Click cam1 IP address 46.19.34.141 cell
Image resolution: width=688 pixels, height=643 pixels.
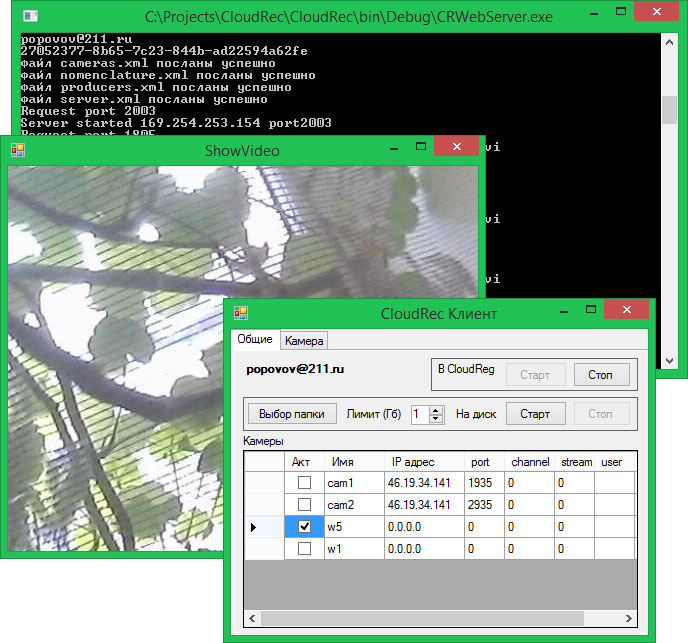coord(424,483)
